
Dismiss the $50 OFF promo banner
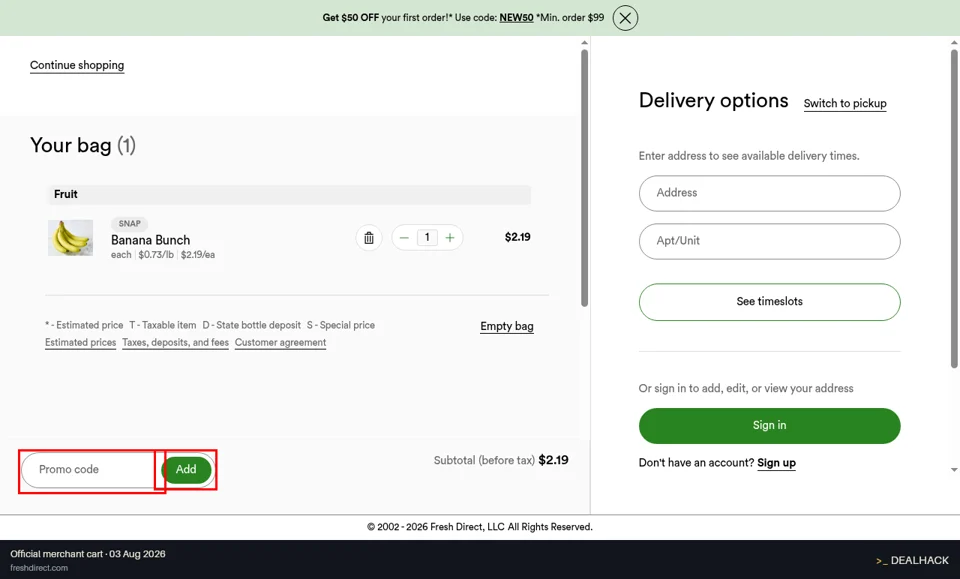coord(625,18)
